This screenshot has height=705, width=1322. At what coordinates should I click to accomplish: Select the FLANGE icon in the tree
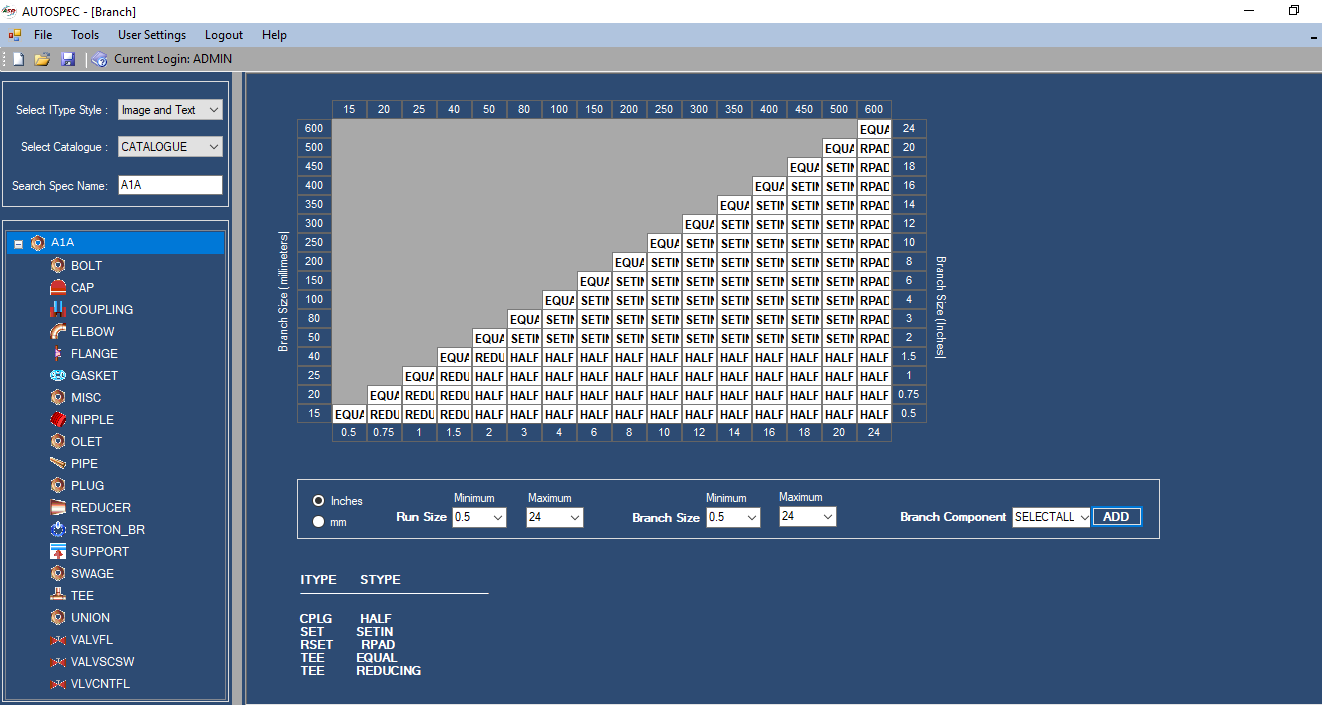pos(58,354)
